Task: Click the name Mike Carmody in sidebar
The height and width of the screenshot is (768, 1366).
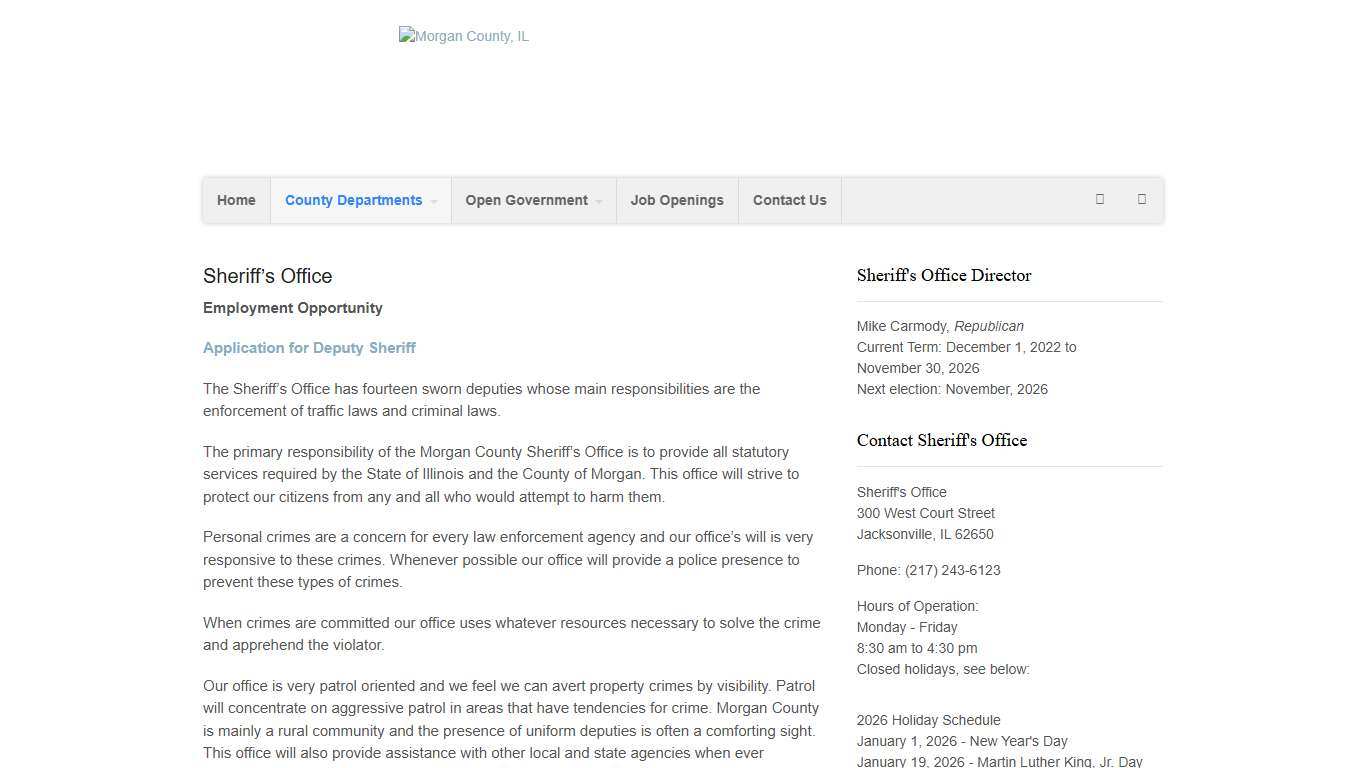Action: pyautogui.click(x=902, y=326)
